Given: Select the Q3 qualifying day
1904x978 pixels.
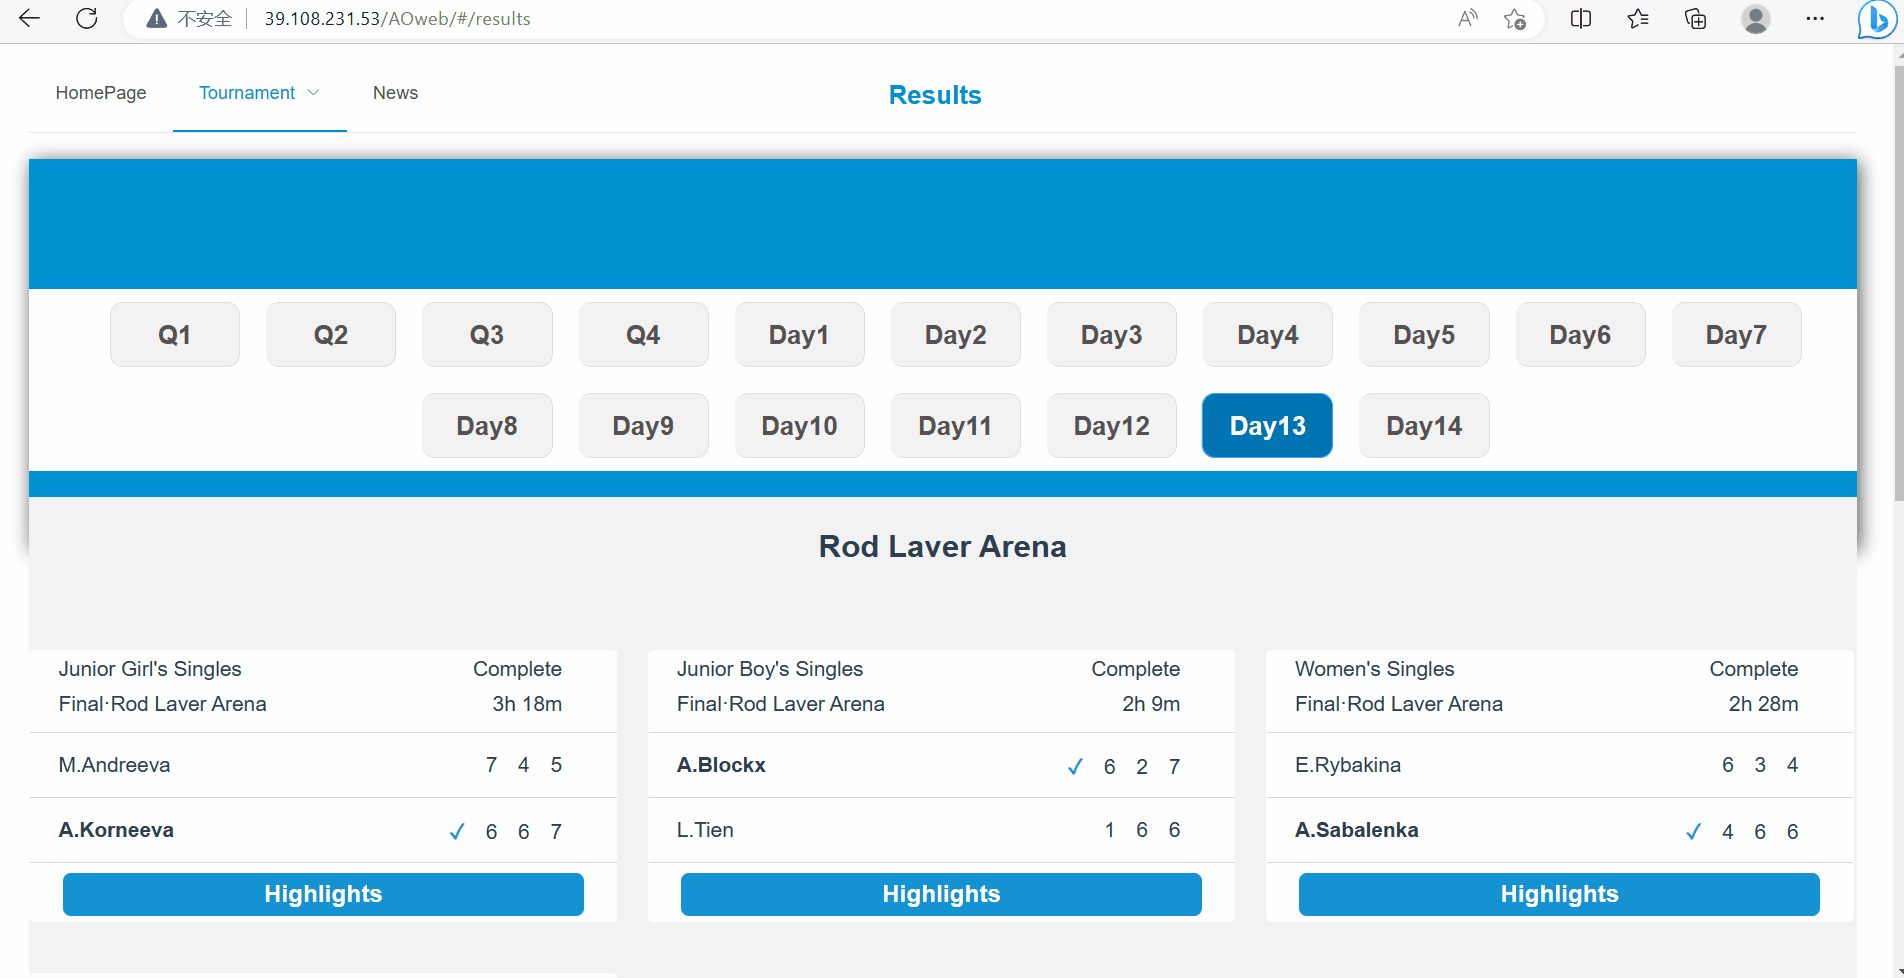Looking at the screenshot, I should tap(487, 334).
